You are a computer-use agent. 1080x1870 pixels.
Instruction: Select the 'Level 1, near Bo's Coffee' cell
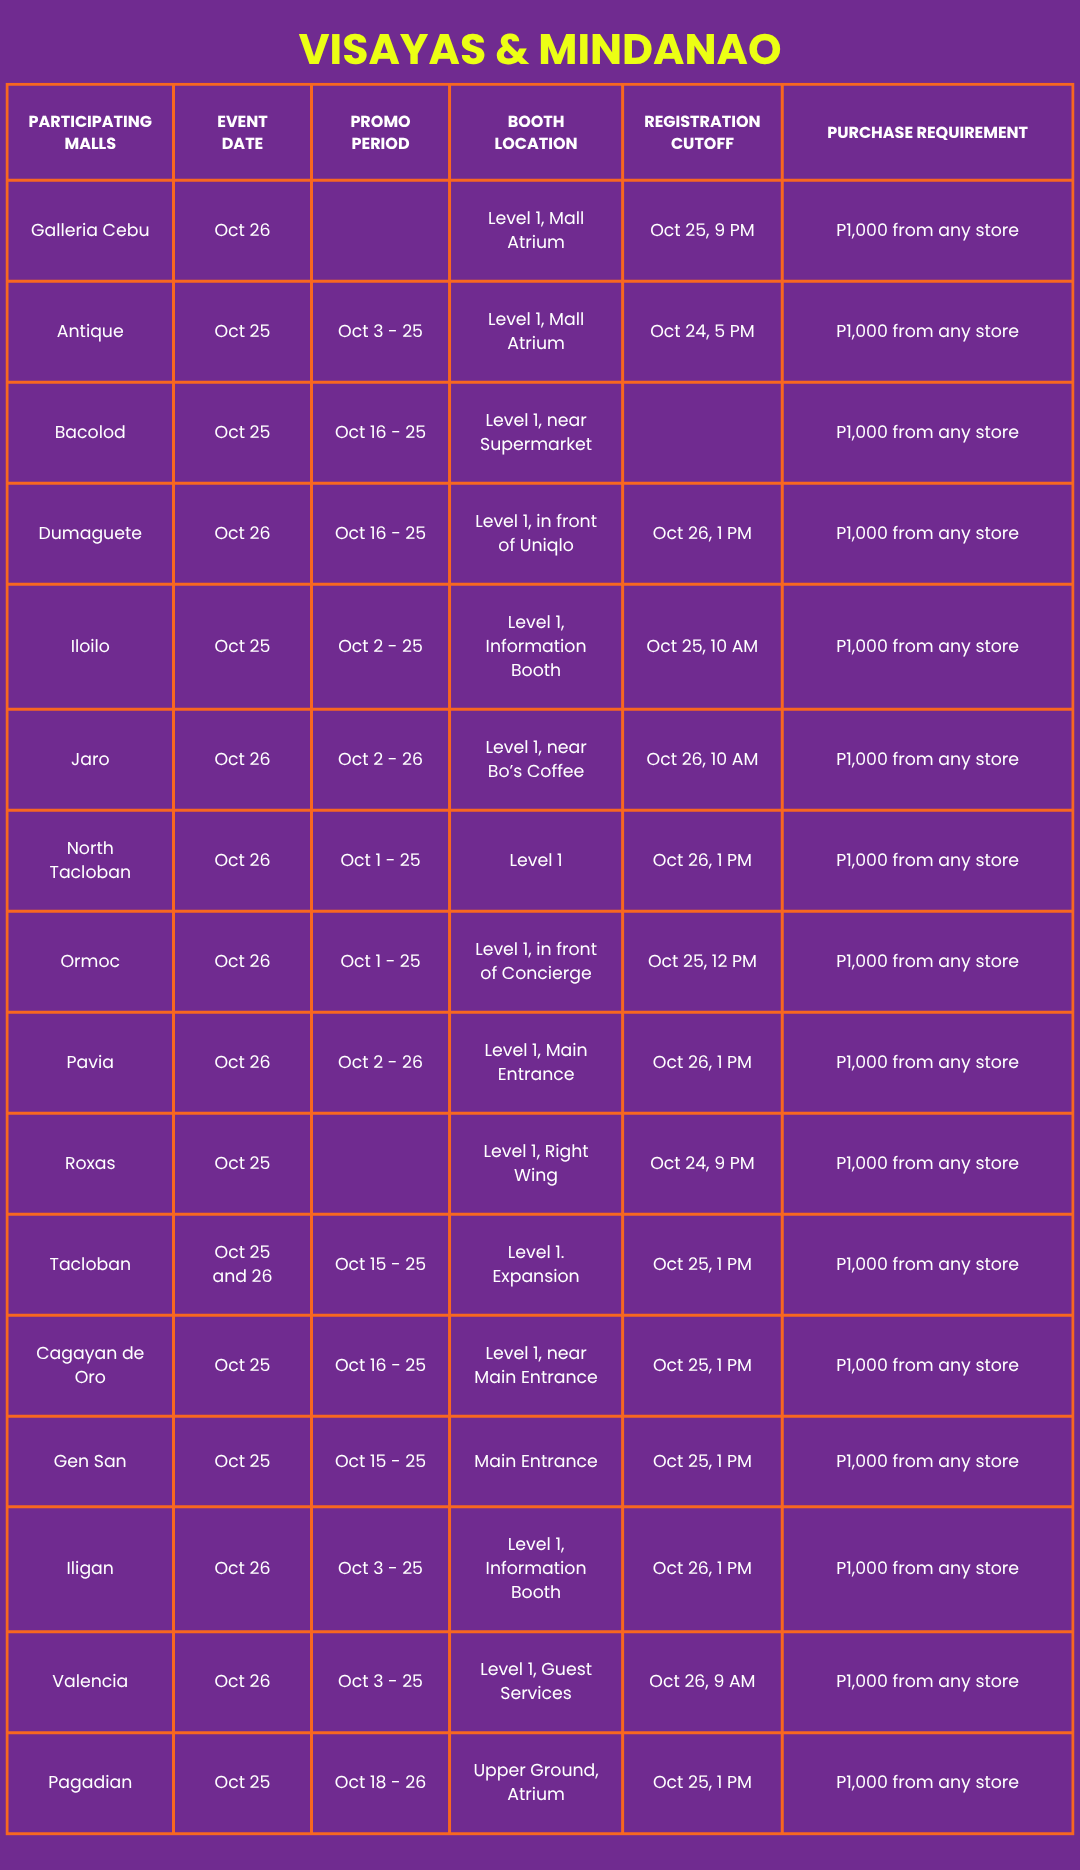pos(536,759)
